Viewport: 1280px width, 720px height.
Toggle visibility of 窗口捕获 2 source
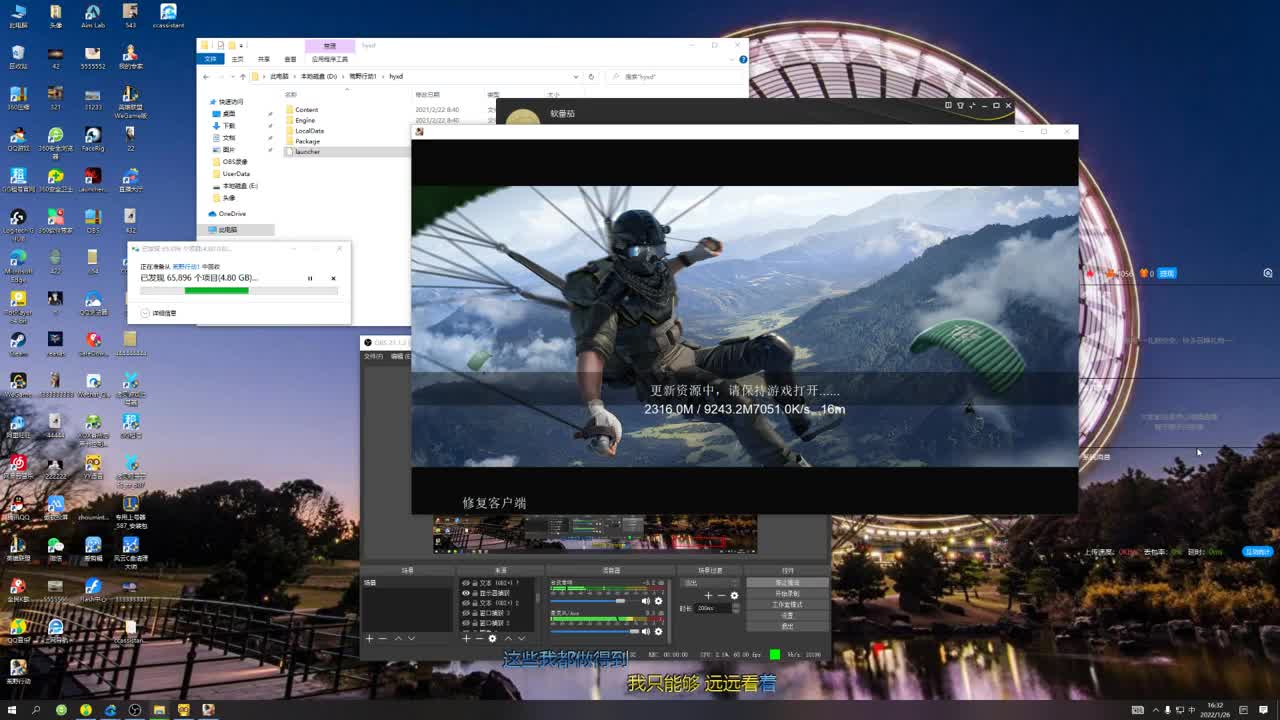pos(466,623)
